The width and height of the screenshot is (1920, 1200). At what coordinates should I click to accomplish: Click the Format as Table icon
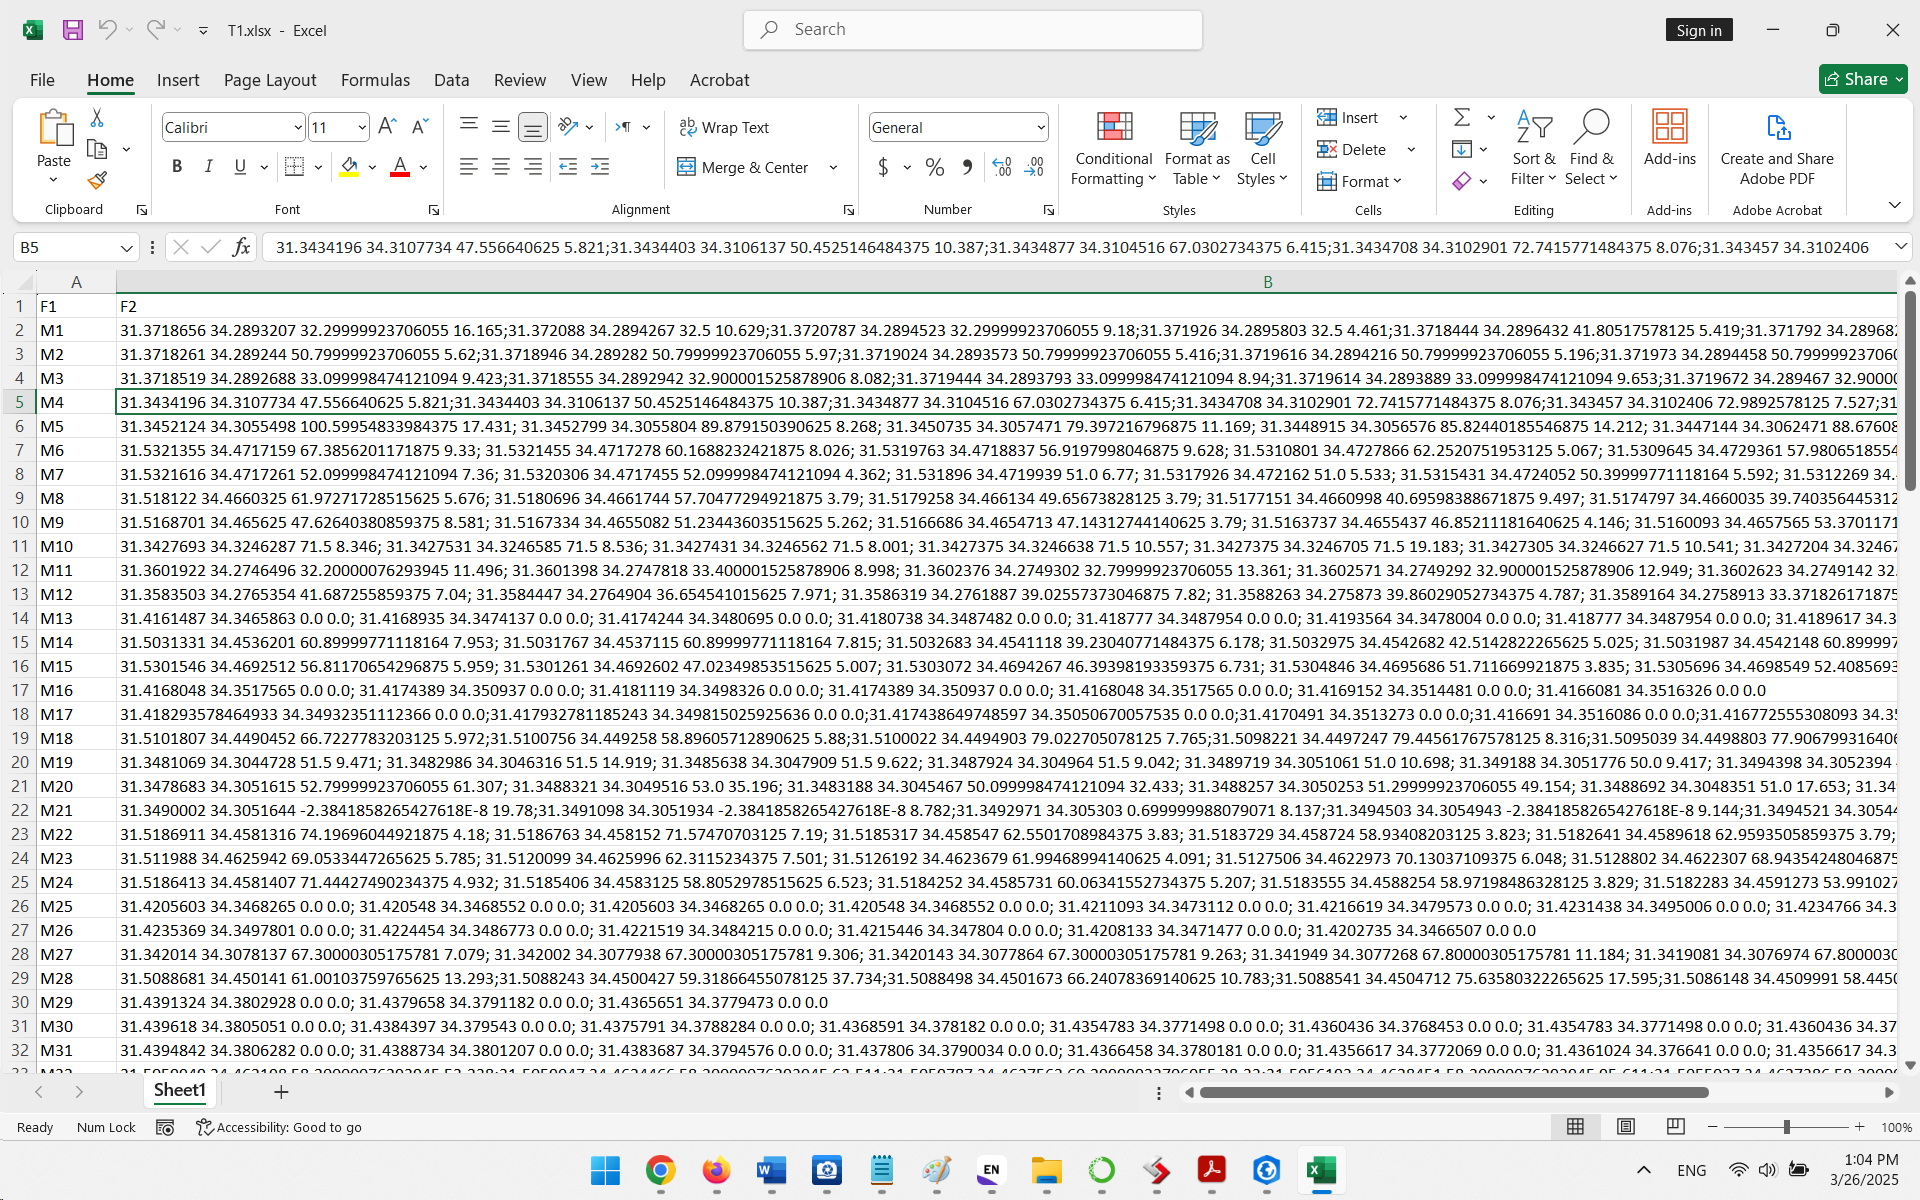pyautogui.click(x=1196, y=146)
